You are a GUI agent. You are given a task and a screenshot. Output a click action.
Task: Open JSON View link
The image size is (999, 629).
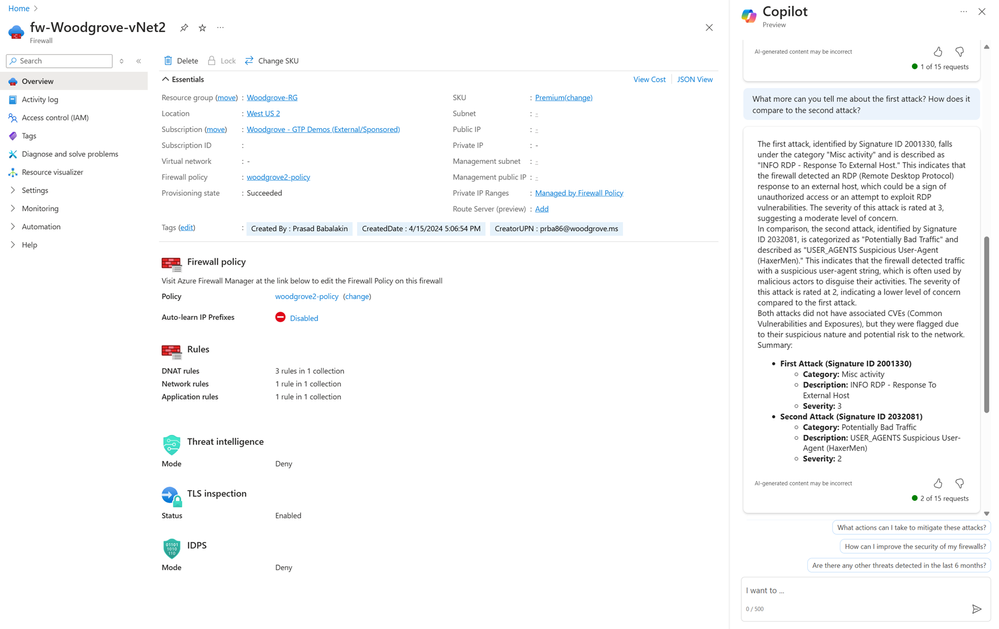pyautogui.click(x=694, y=80)
